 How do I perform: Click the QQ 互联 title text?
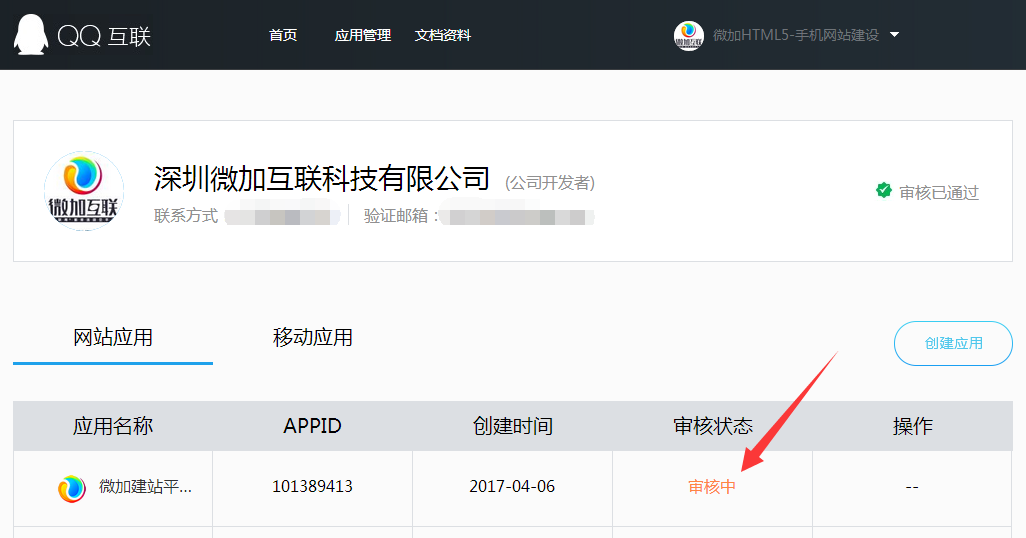coord(104,36)
